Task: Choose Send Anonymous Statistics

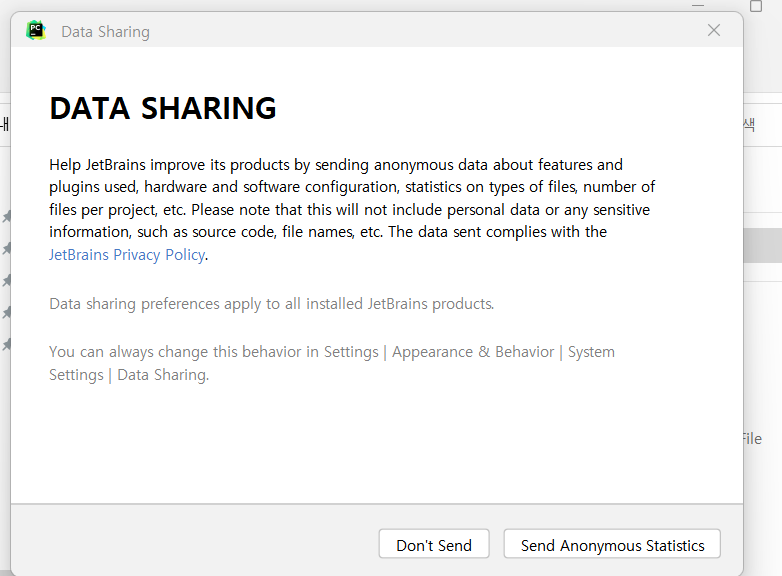Action: coord(612,544)
